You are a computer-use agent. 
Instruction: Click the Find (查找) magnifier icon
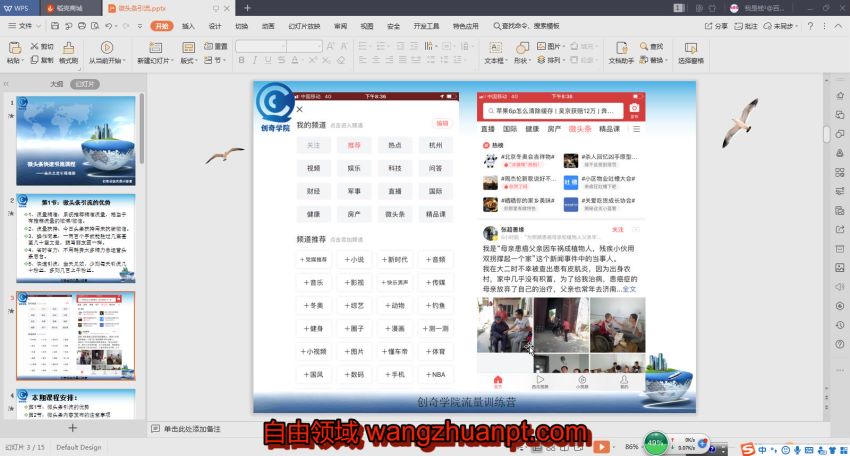coord(644,46)
